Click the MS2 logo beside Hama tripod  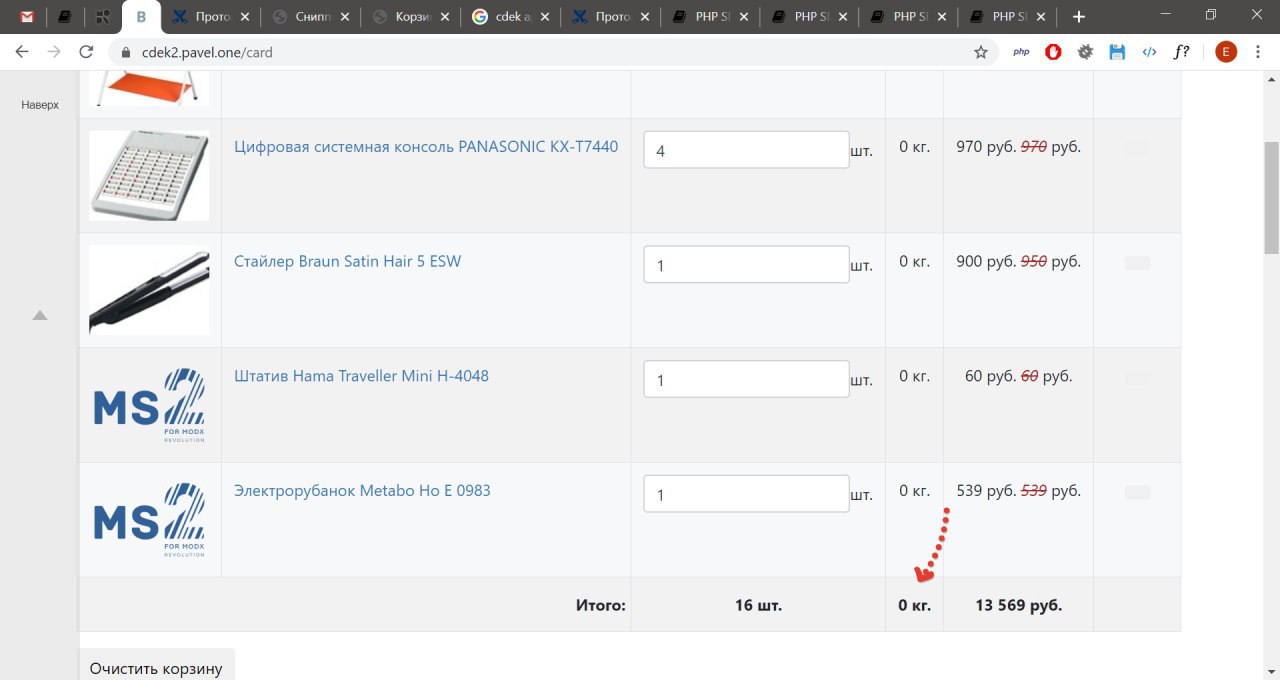coord(149,406)
